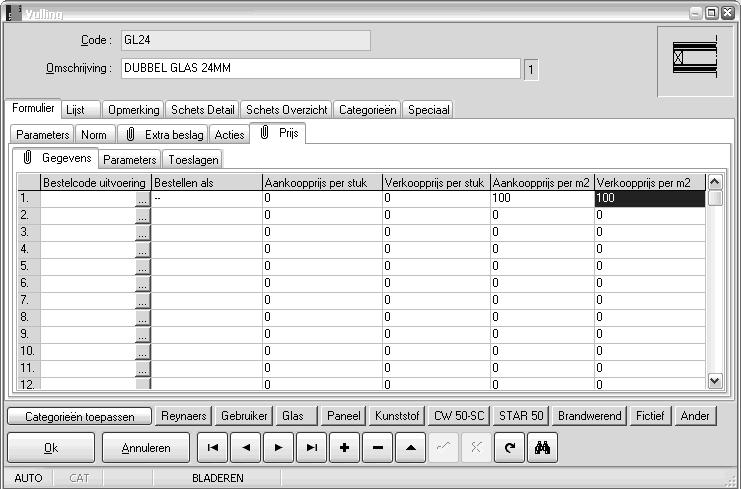Select the Fictief category button
Screen dimensions: 741x489
[650, 416]
